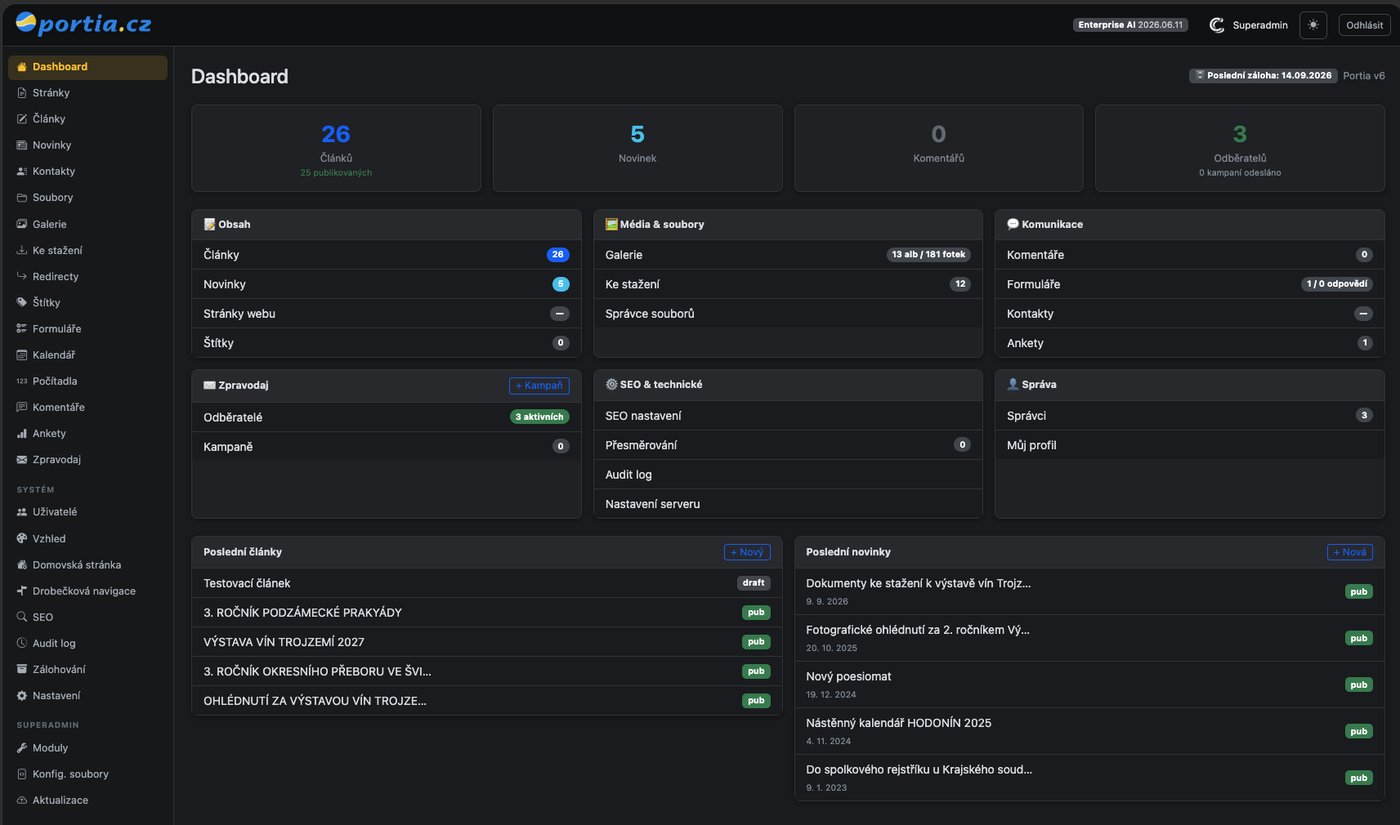Image resolution: width=1400 pixels, height=825 pixels.
Task: Open article 3. ROČNÍK PODZÁMECKÉ PRAKYÁDY
Action: [x=487, y=612]
